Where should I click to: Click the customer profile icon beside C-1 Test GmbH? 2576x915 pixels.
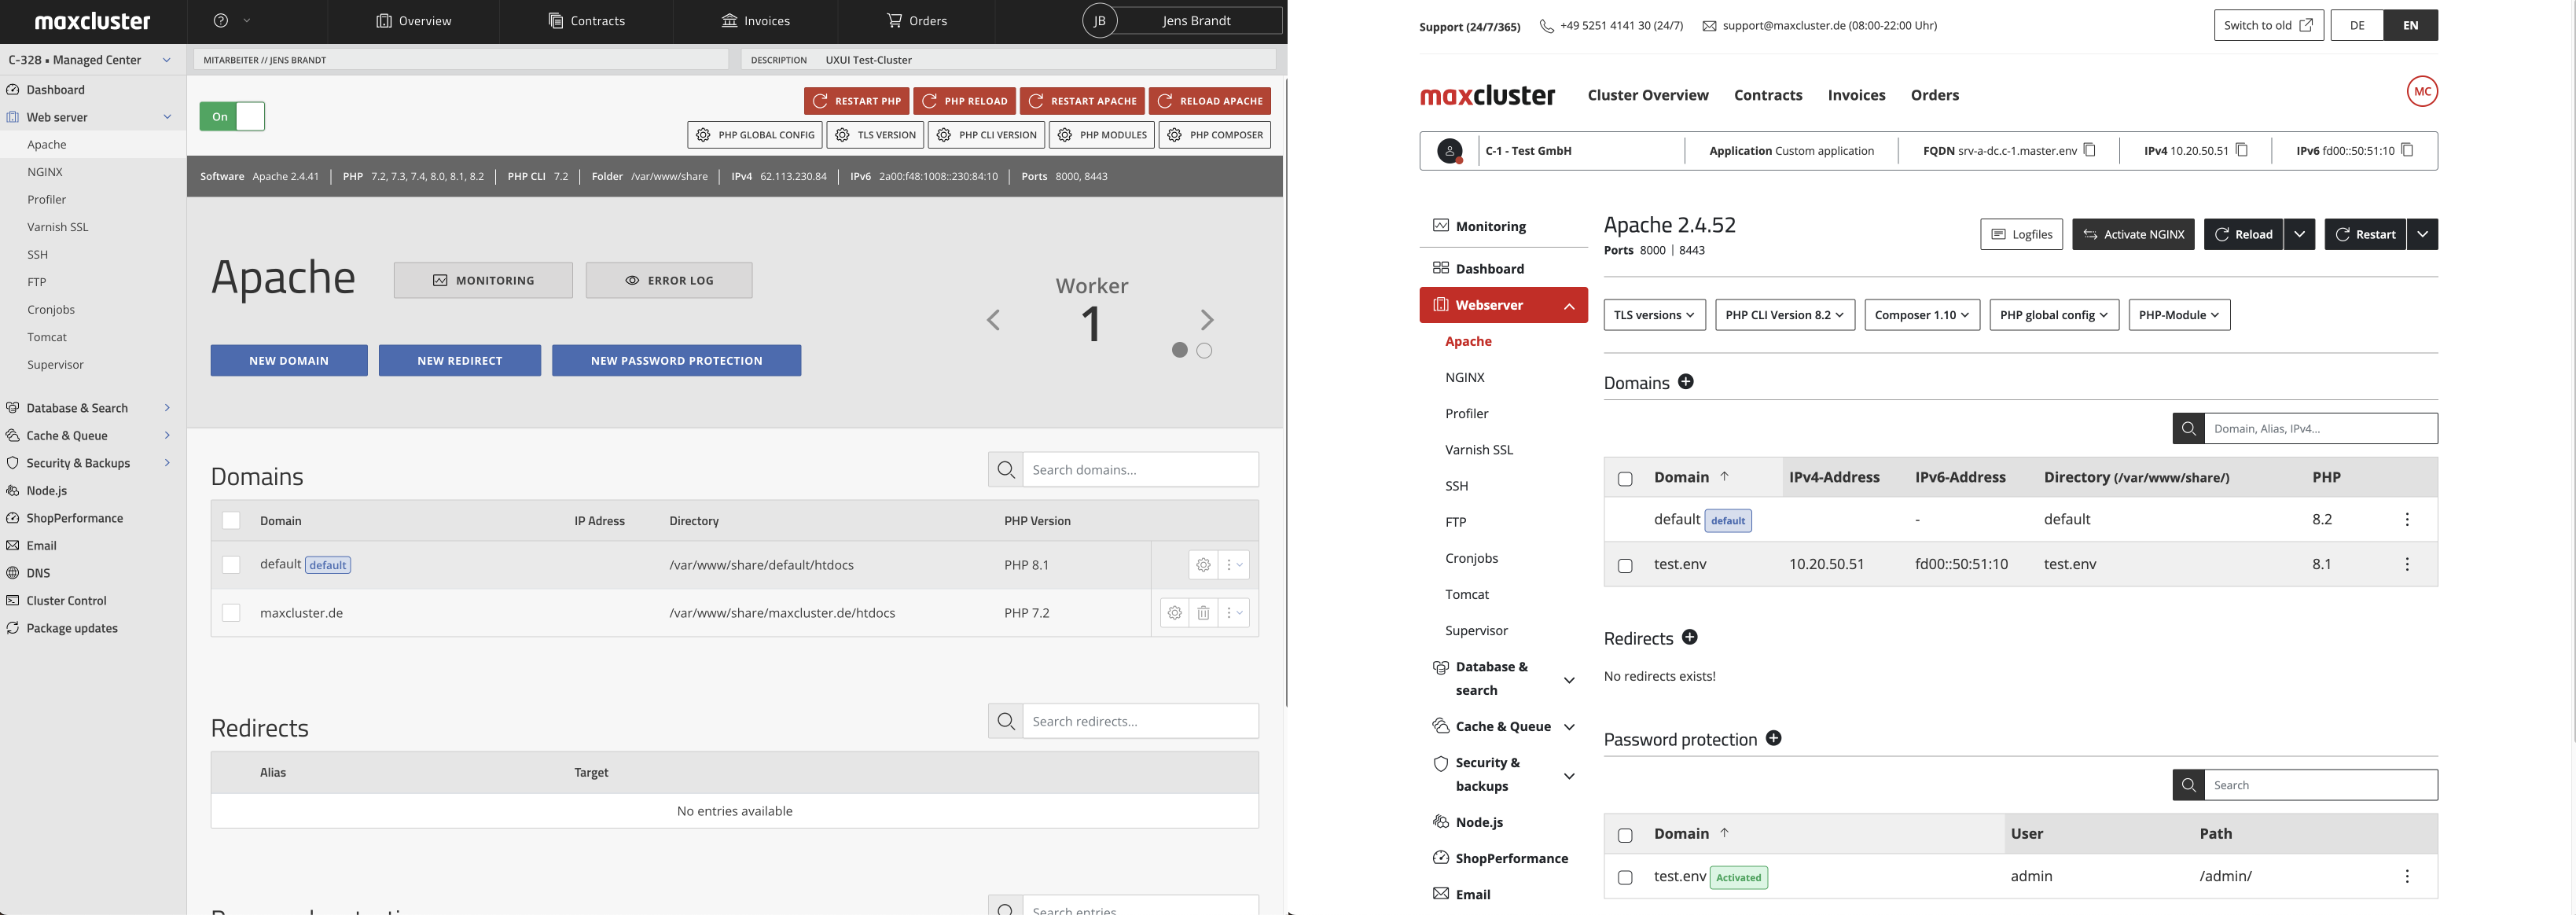pos(1450,151)
